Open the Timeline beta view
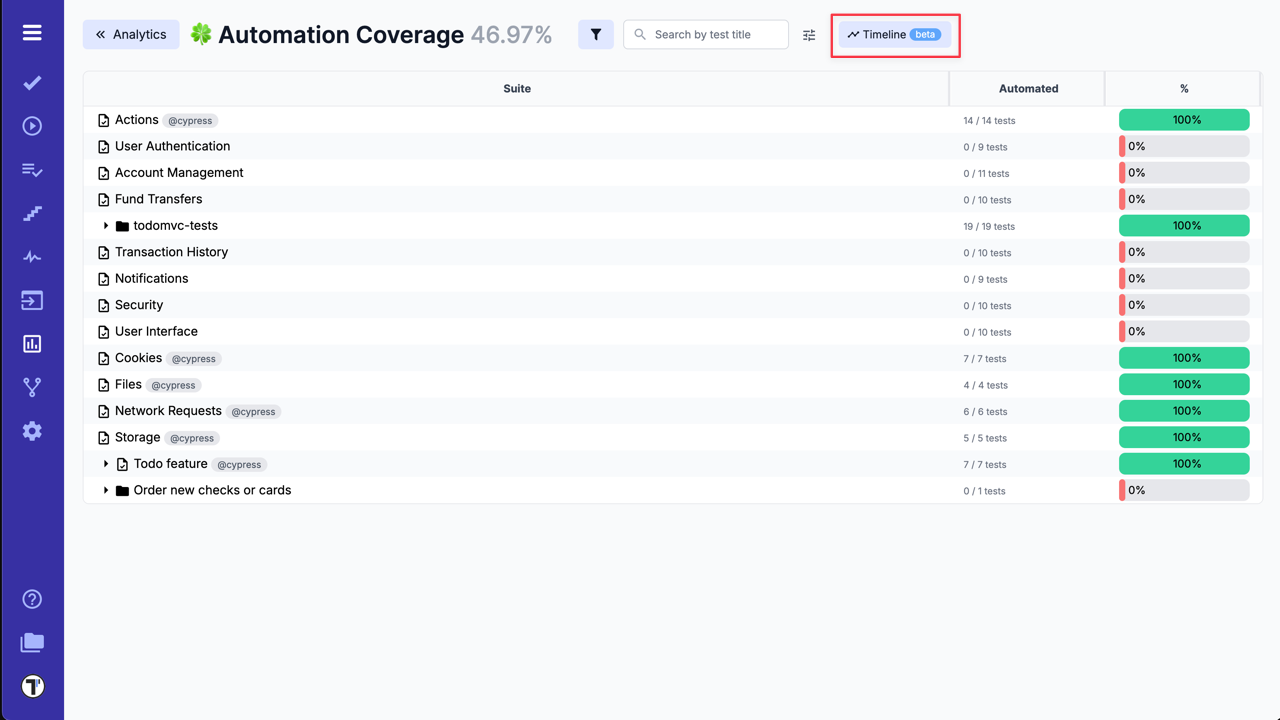The width and height of the screenshot is (1280, 720). point(895,35)
